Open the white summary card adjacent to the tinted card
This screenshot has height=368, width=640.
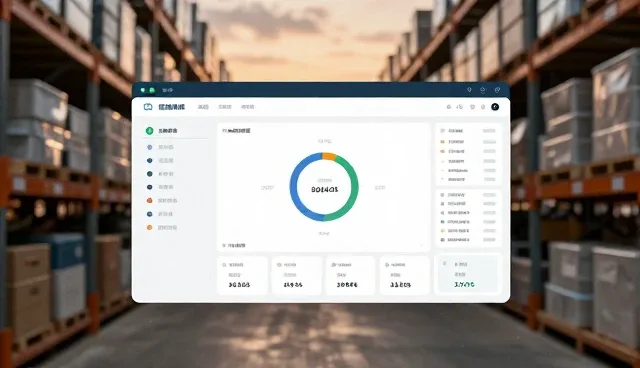tap(404, 275)
